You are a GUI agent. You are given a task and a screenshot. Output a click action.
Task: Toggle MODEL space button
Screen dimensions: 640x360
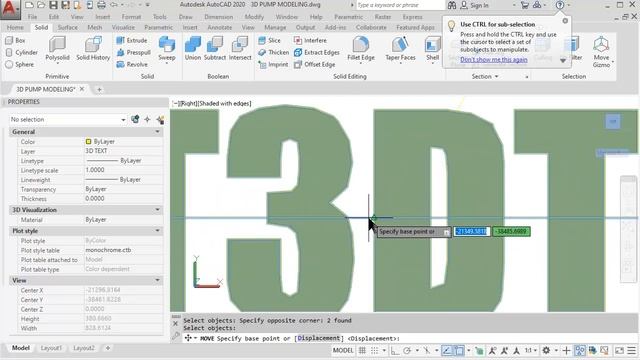coord(343,351)
